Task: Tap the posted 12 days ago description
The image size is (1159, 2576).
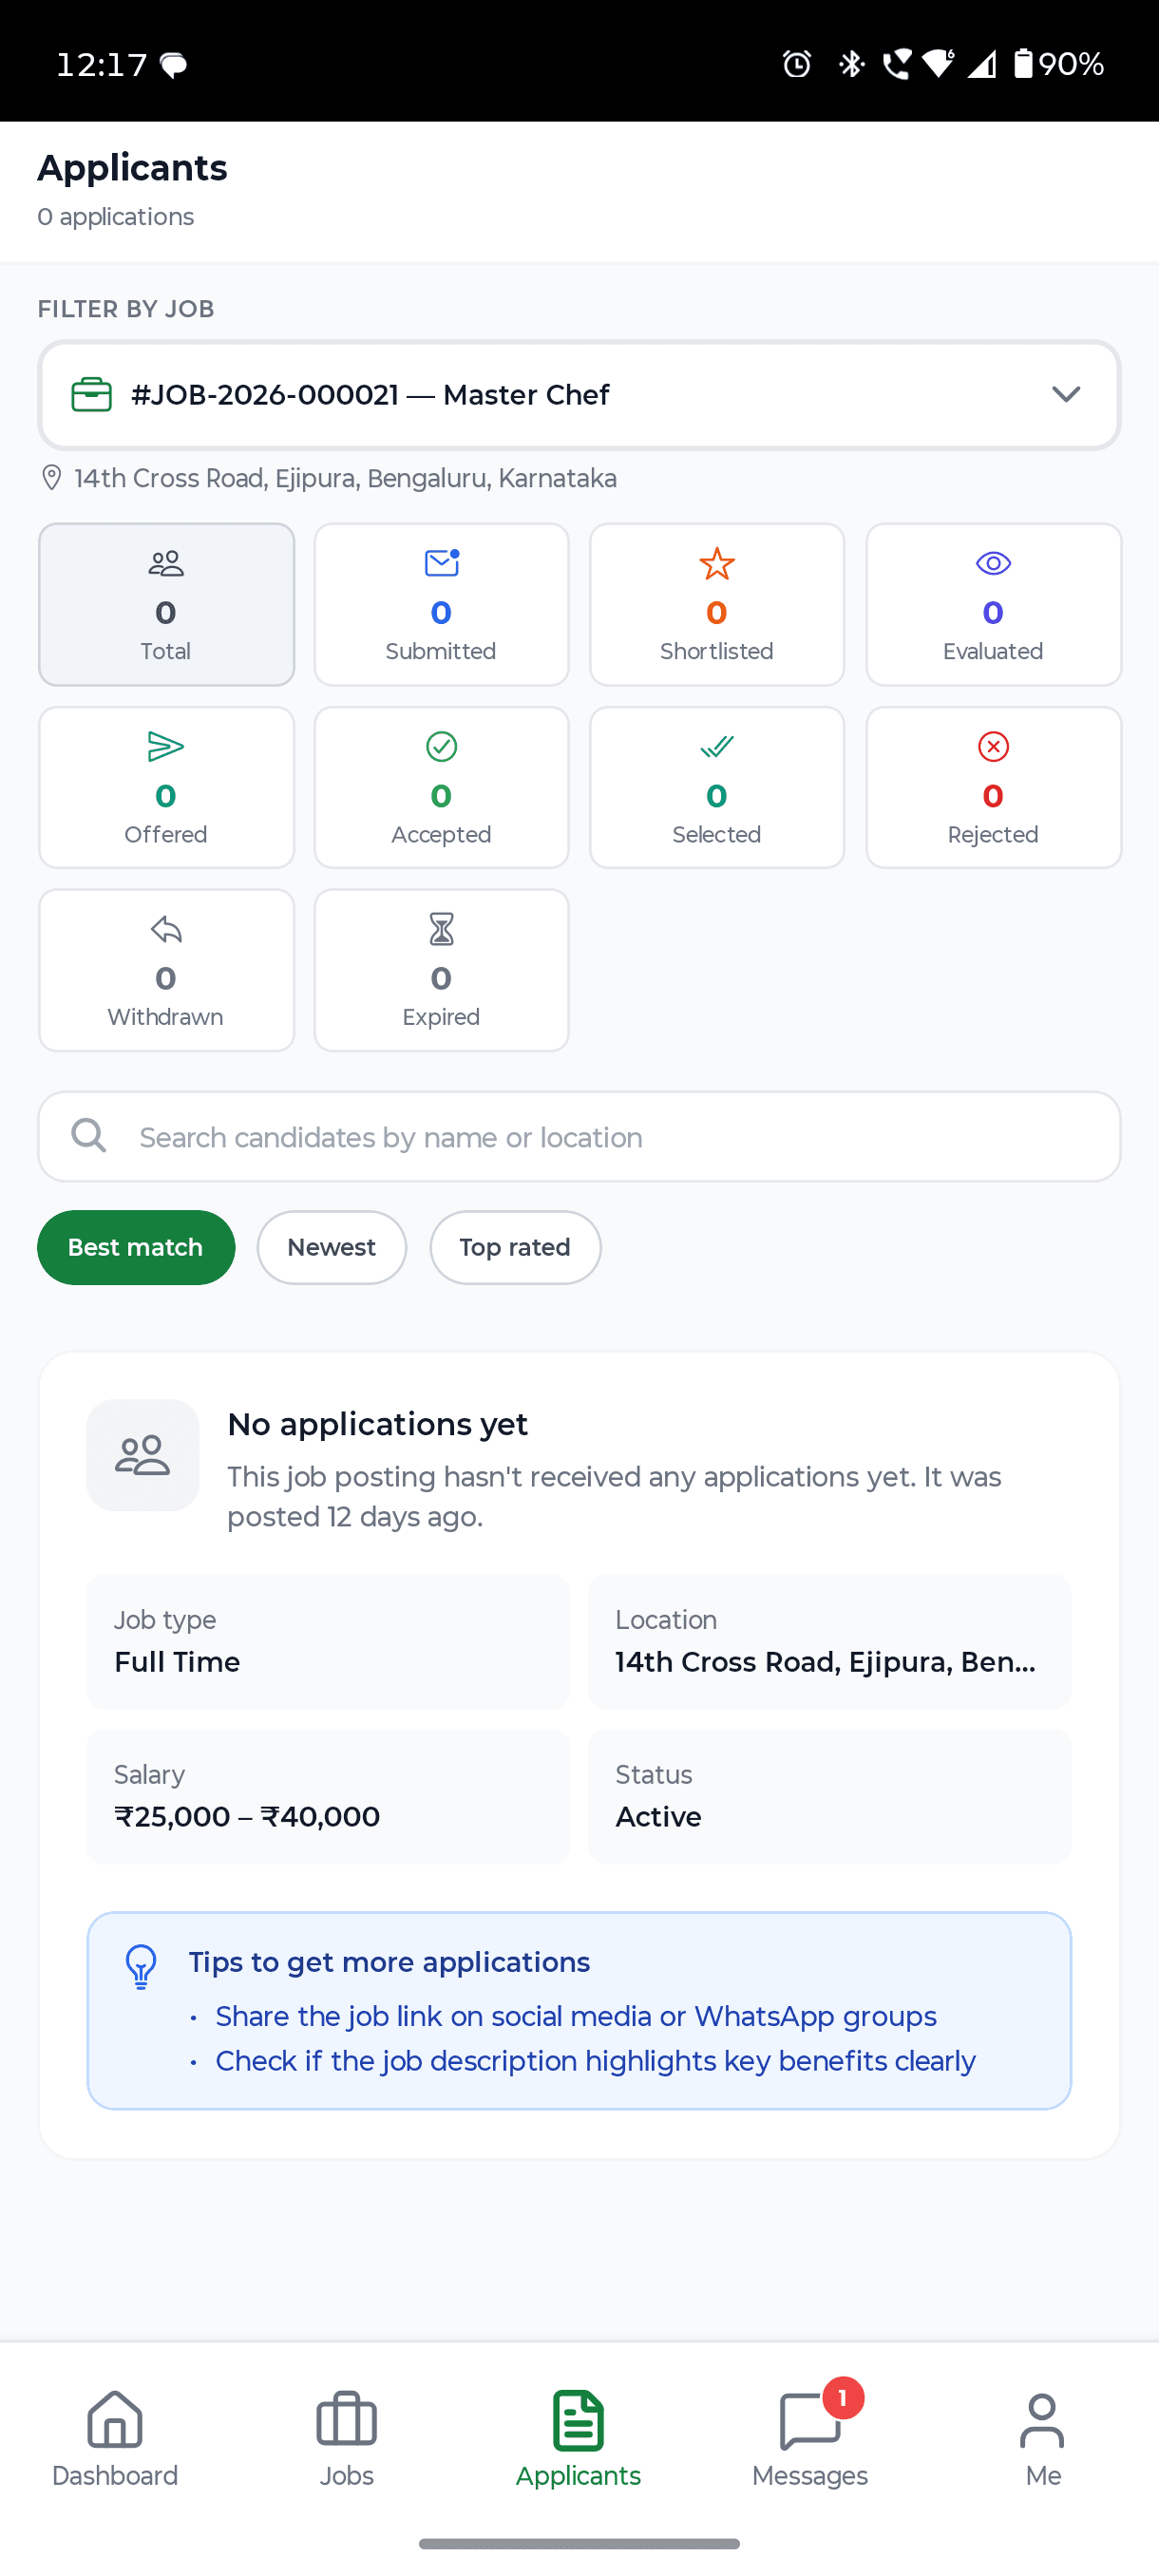Action: tap(614, 1497)
